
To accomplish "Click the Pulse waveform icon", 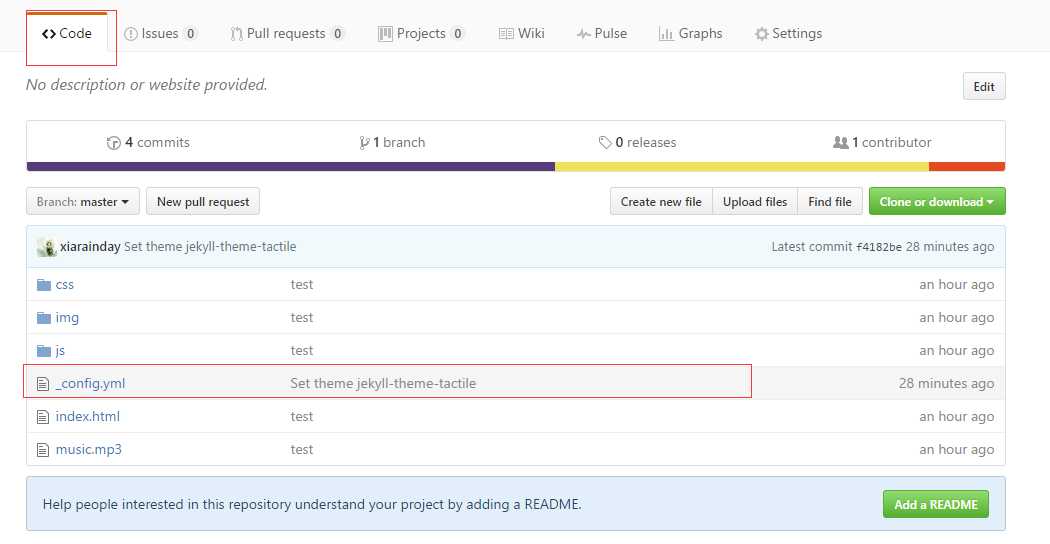I will (x=584, y=34).
